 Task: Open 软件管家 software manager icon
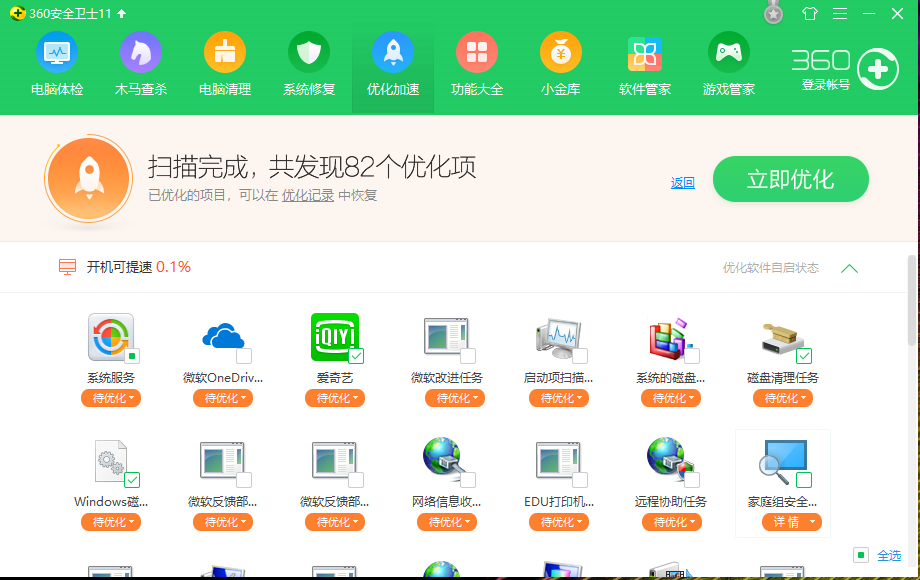tap(645, 52)
